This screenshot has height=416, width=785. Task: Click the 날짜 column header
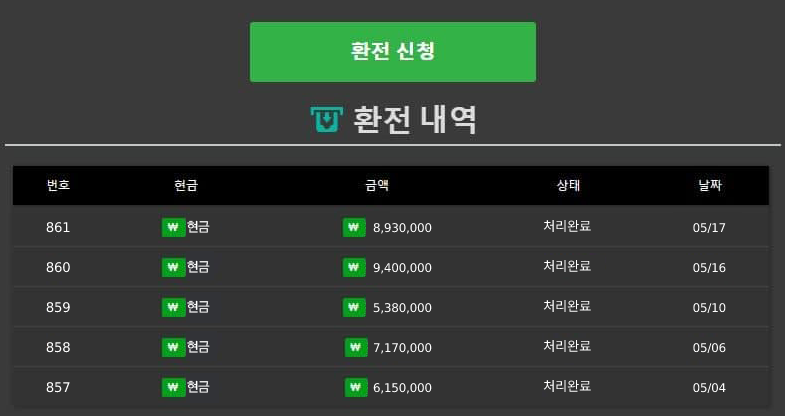(709, 185)
